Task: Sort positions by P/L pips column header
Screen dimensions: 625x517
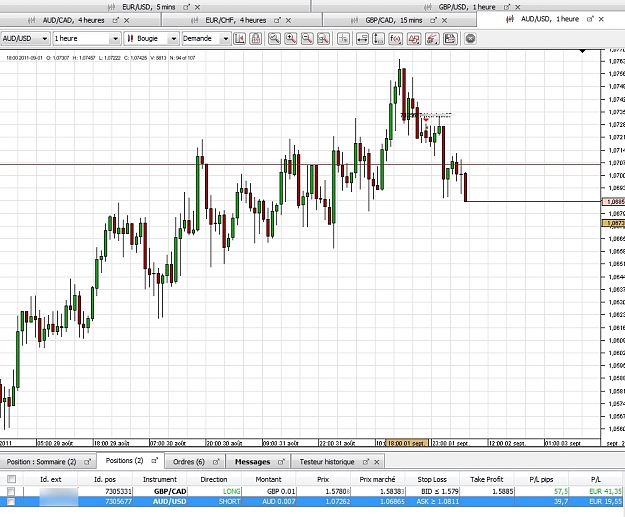Action: coord(542,479)
